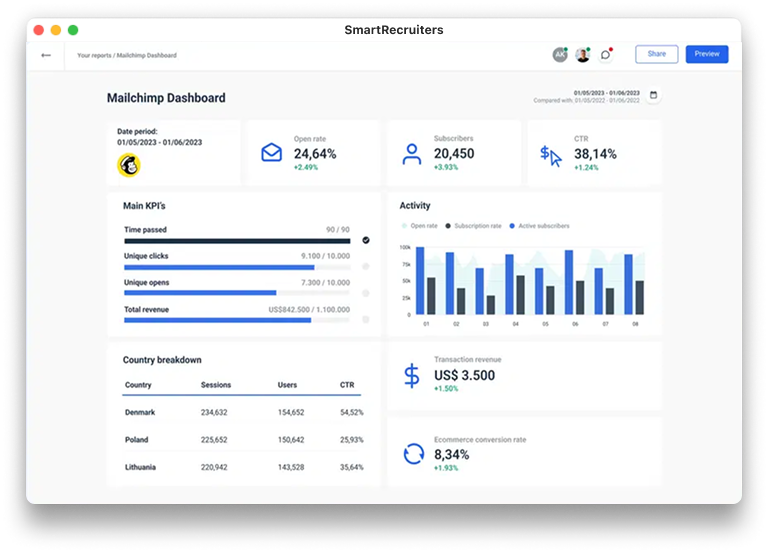Viewport: 768px width, 552px height.
Task: Click the Preview button
Action: click(707, 54)
